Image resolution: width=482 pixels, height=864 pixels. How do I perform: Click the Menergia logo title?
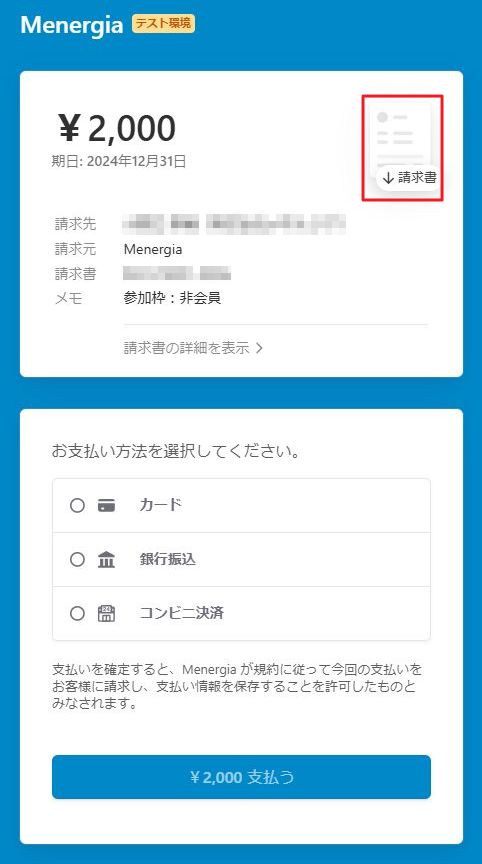72,25
